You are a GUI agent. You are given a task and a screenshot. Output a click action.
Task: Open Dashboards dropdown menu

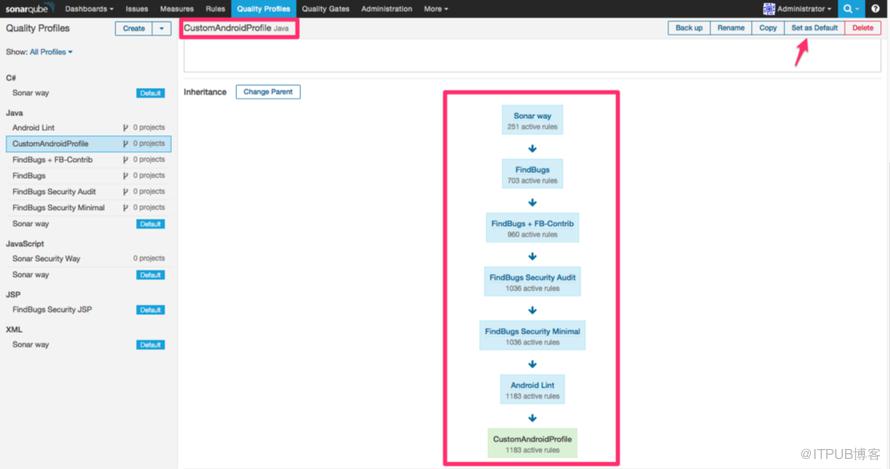(89, 9)
